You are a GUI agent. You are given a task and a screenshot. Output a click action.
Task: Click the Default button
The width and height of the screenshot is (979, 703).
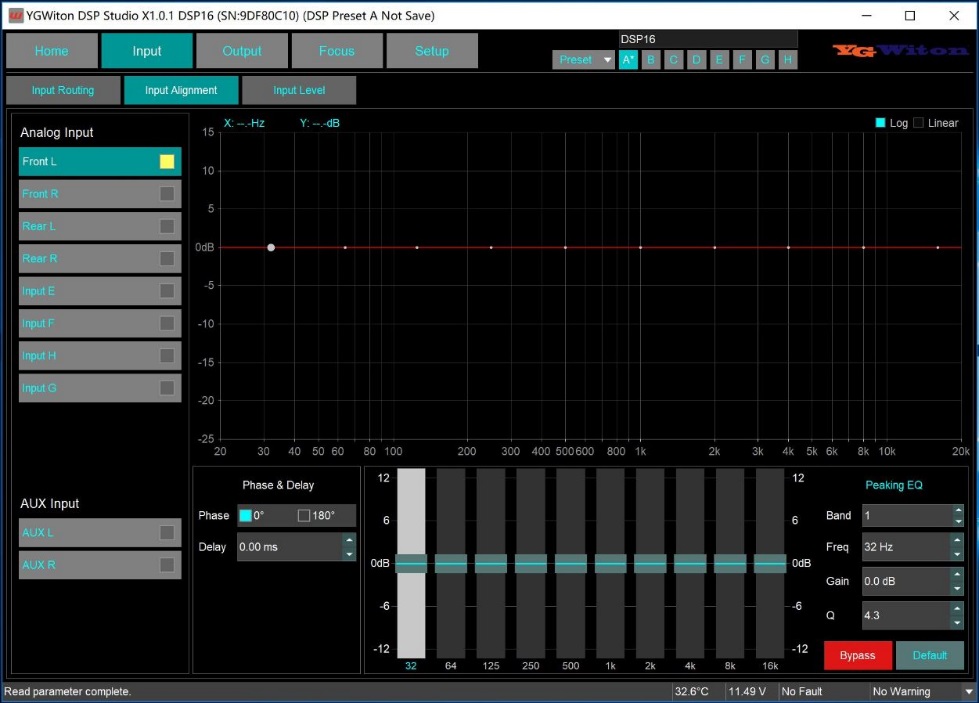(x=930, y=656)
